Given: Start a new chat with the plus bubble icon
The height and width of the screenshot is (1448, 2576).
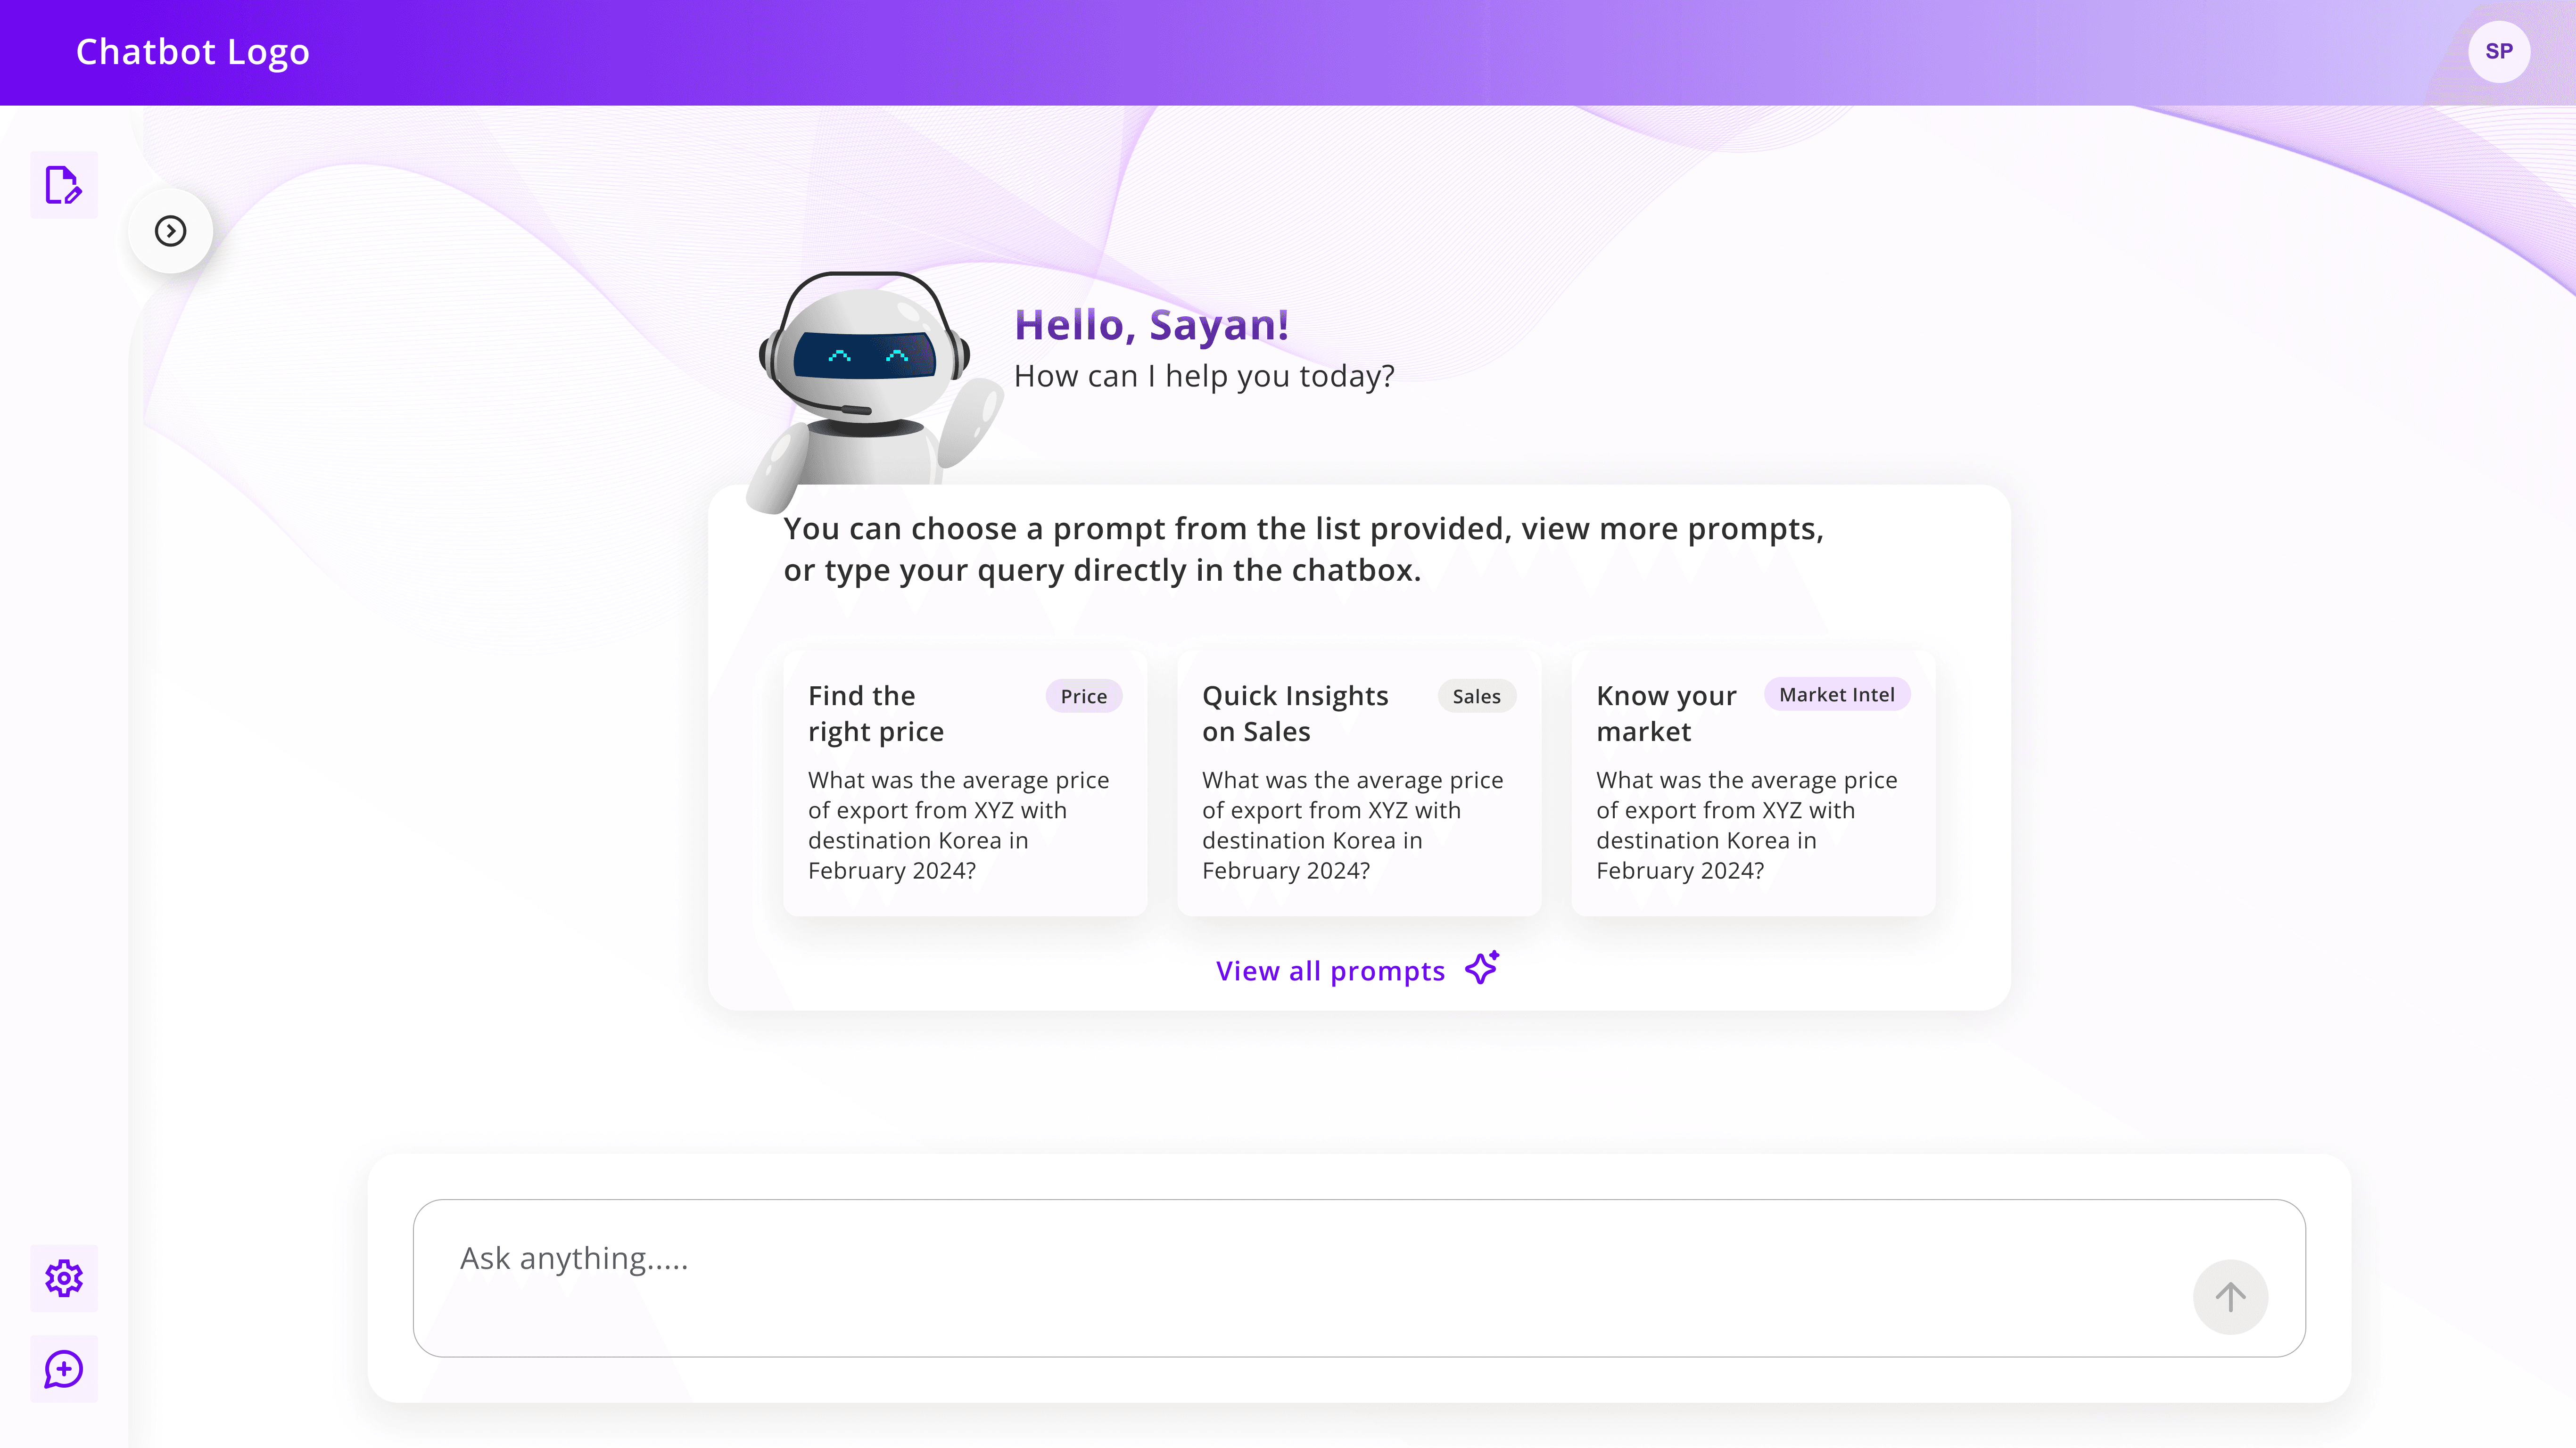Looking at the screenshot, I should point(63,1369).
